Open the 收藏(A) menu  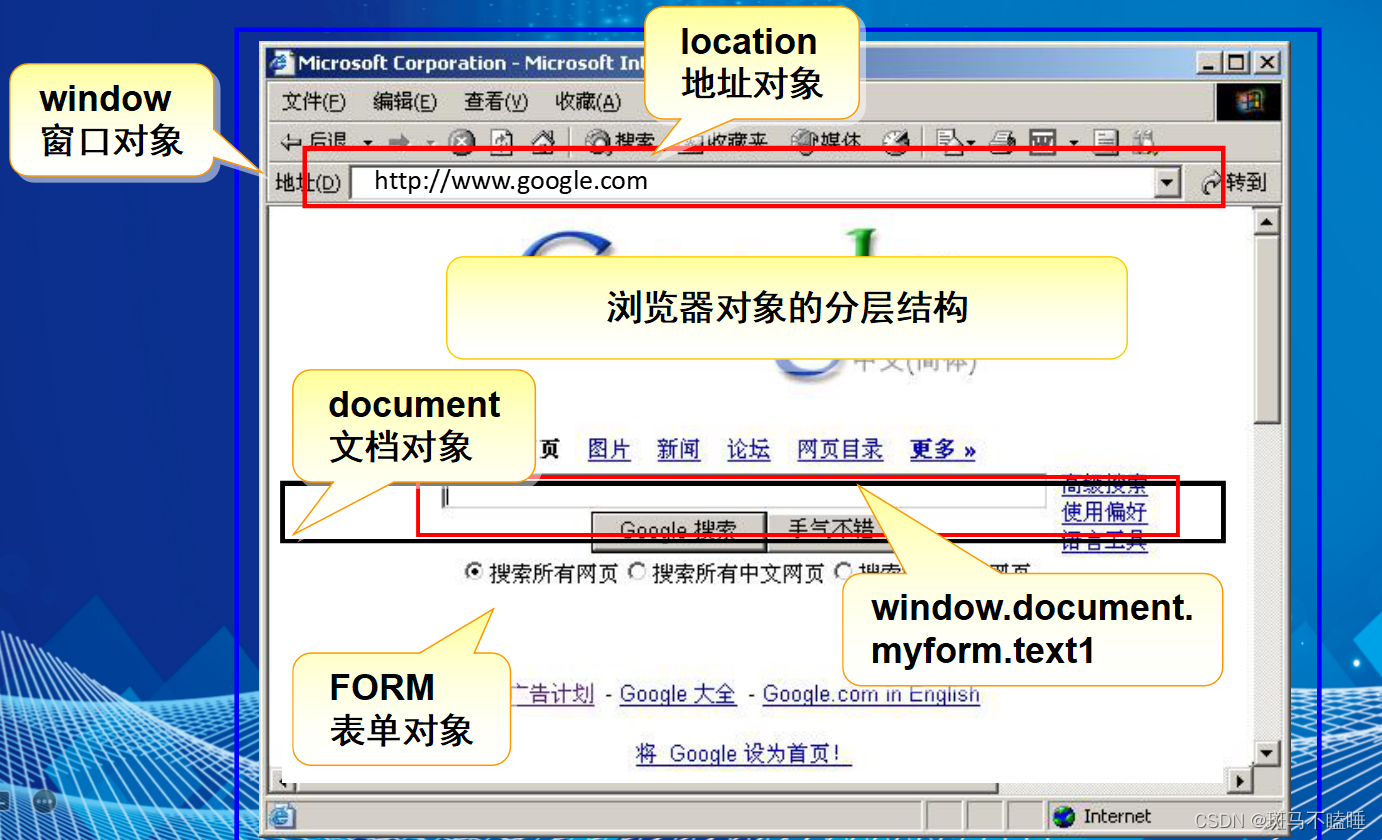point(588,102)
